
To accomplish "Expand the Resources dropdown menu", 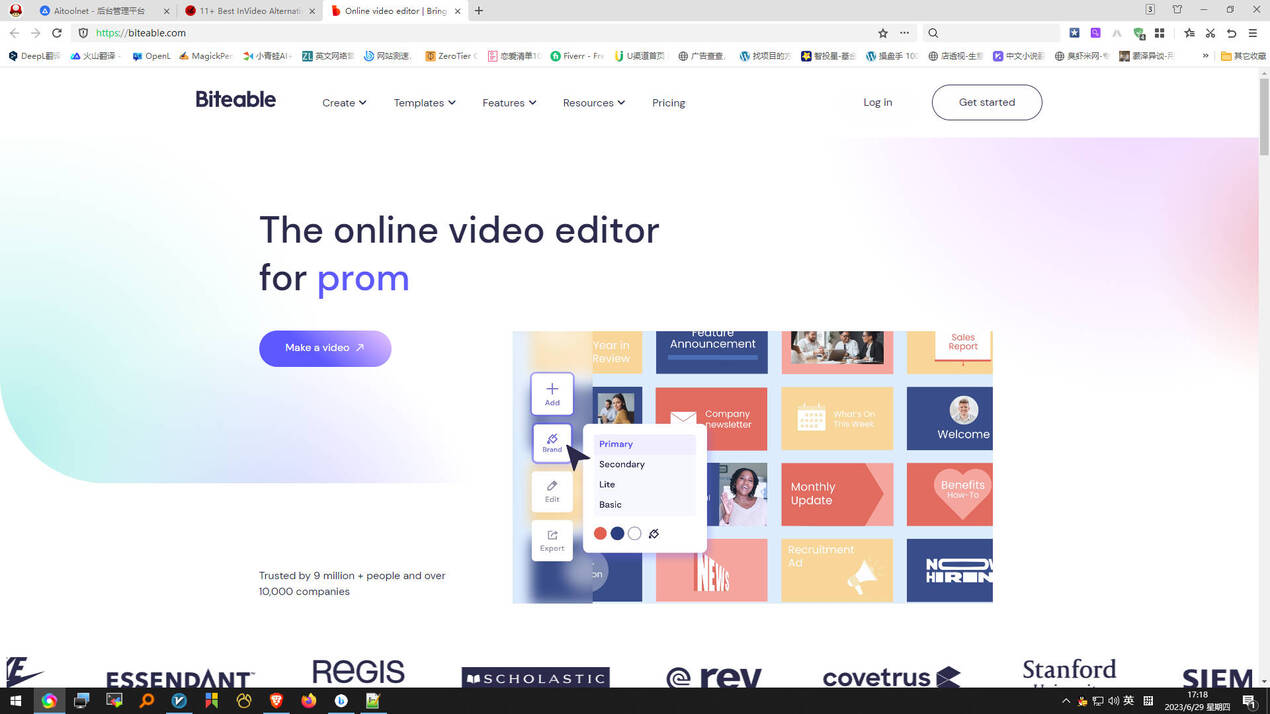I will [x=593, y=103].
